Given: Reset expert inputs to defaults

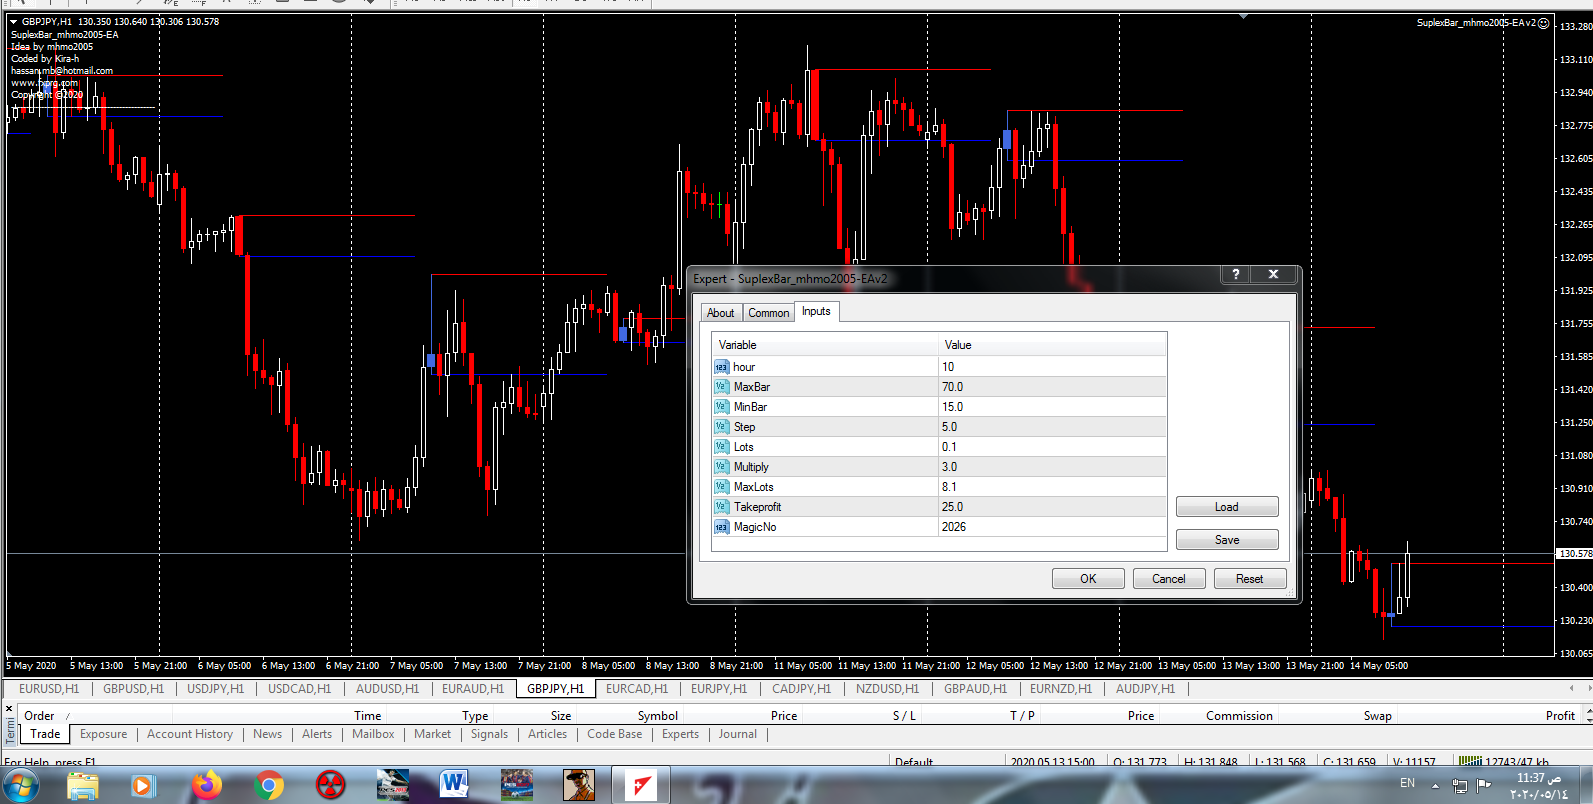Looking at the screenshot, I should point(1249,579).
